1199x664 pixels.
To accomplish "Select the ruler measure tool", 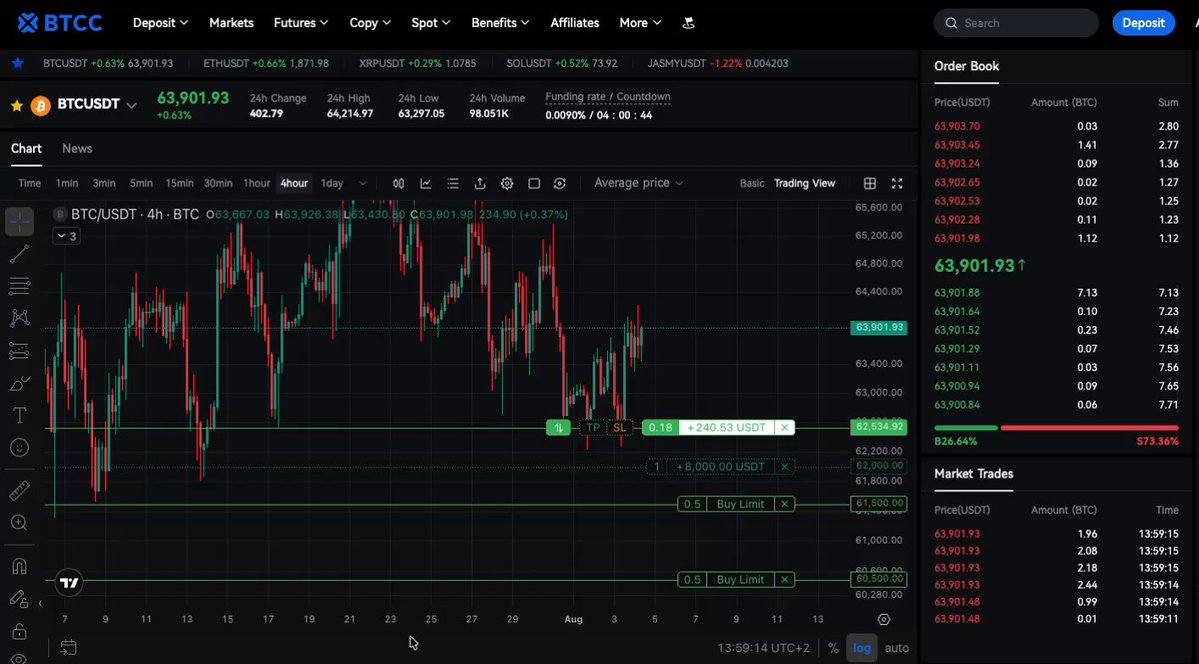I will 19,490.
